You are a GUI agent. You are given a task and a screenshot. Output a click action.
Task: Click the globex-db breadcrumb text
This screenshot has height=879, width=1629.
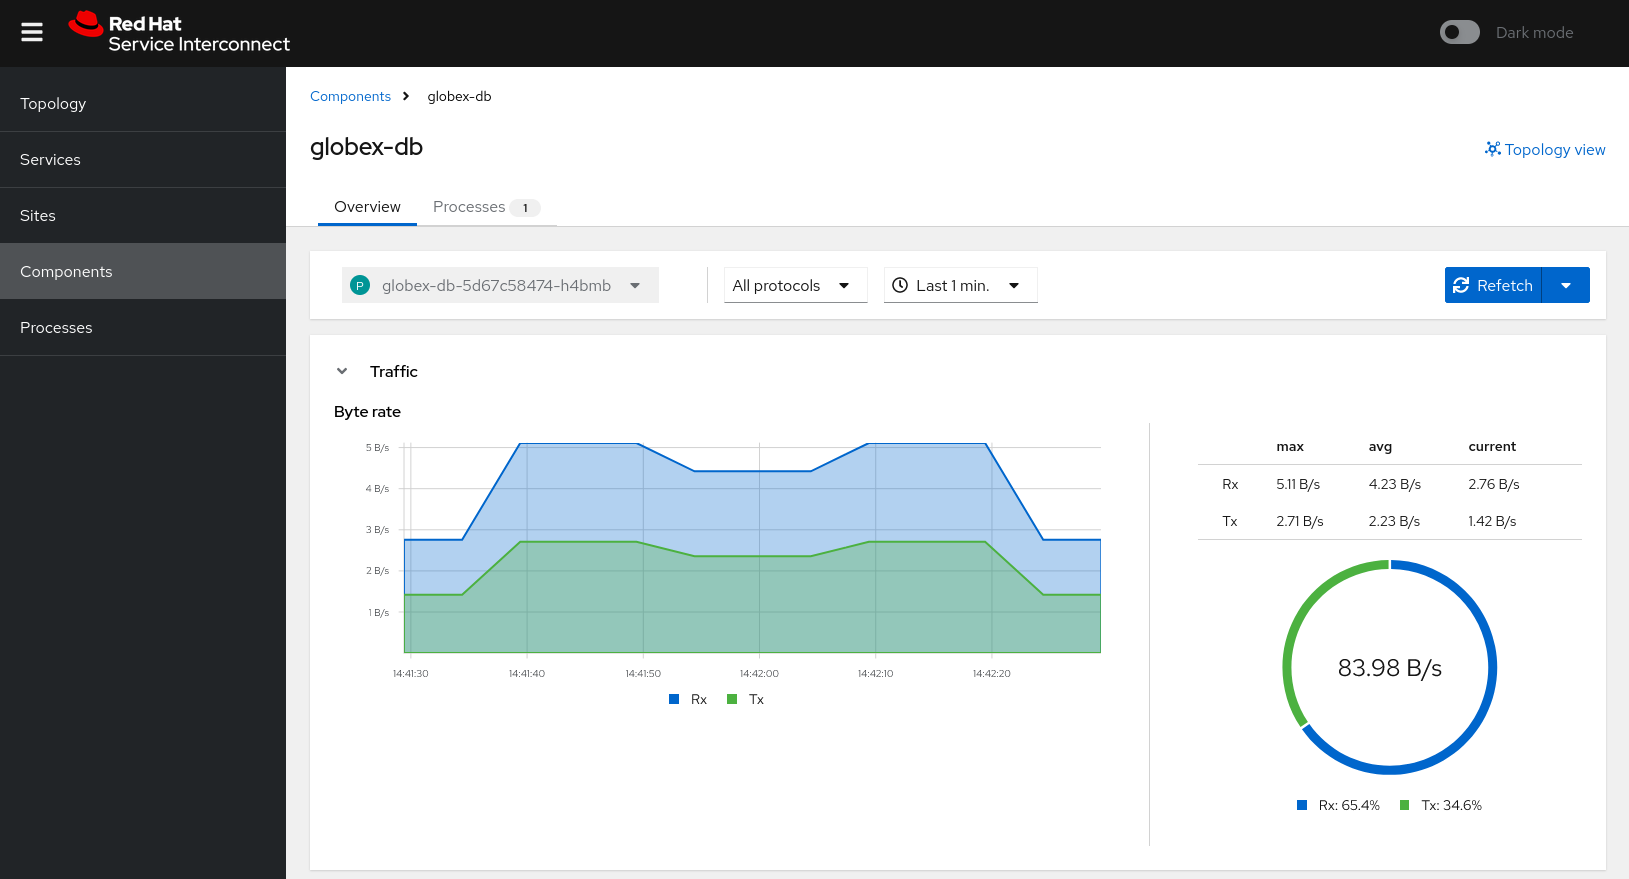459,97
